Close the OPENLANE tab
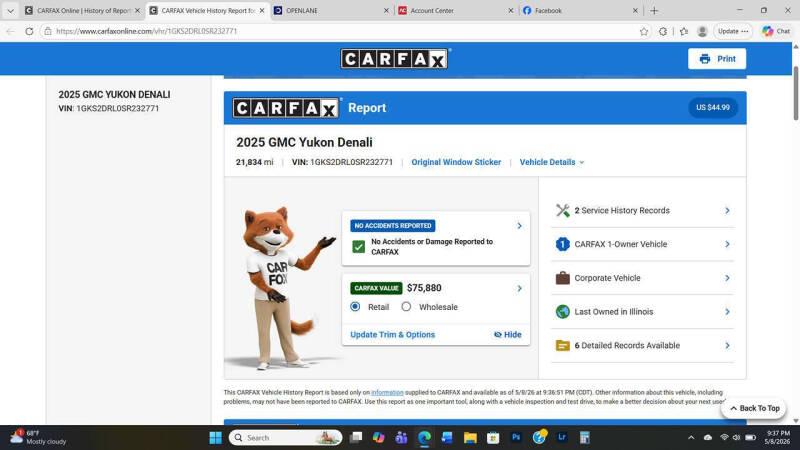This screenshot has height=450, width=800. (x=386, y=10)
